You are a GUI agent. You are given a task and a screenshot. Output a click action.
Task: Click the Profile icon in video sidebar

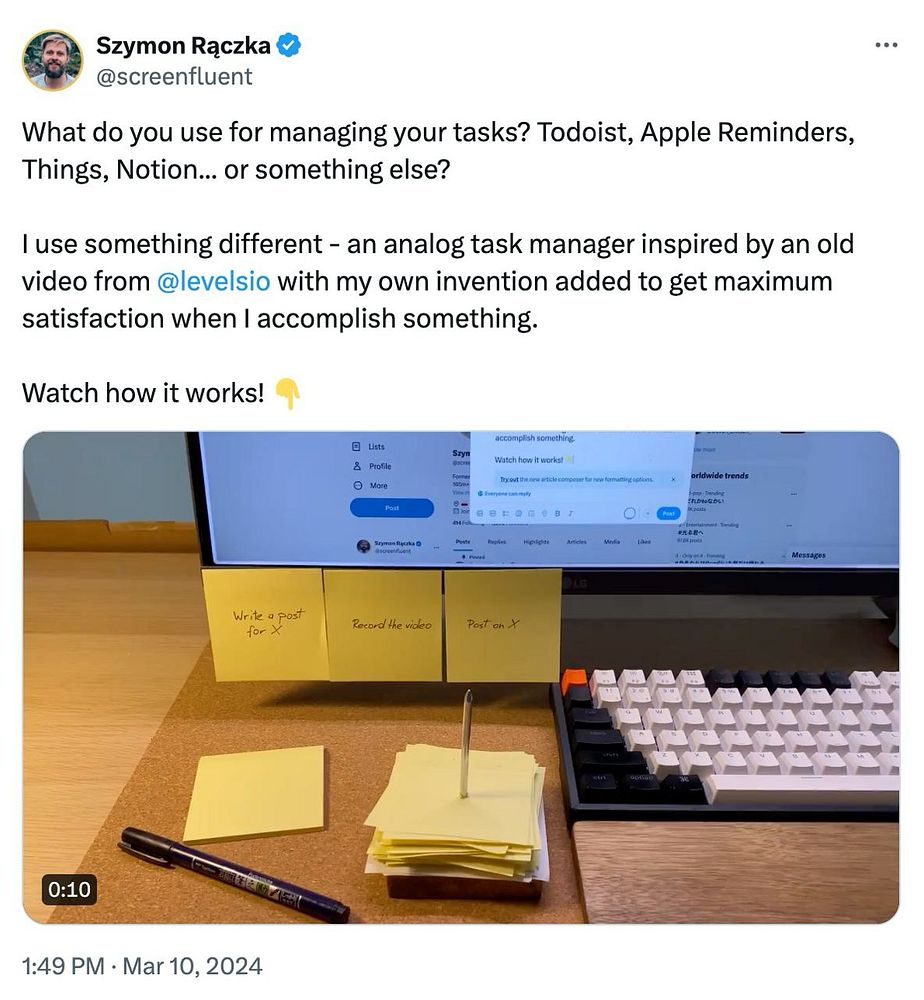click(357, 466)
